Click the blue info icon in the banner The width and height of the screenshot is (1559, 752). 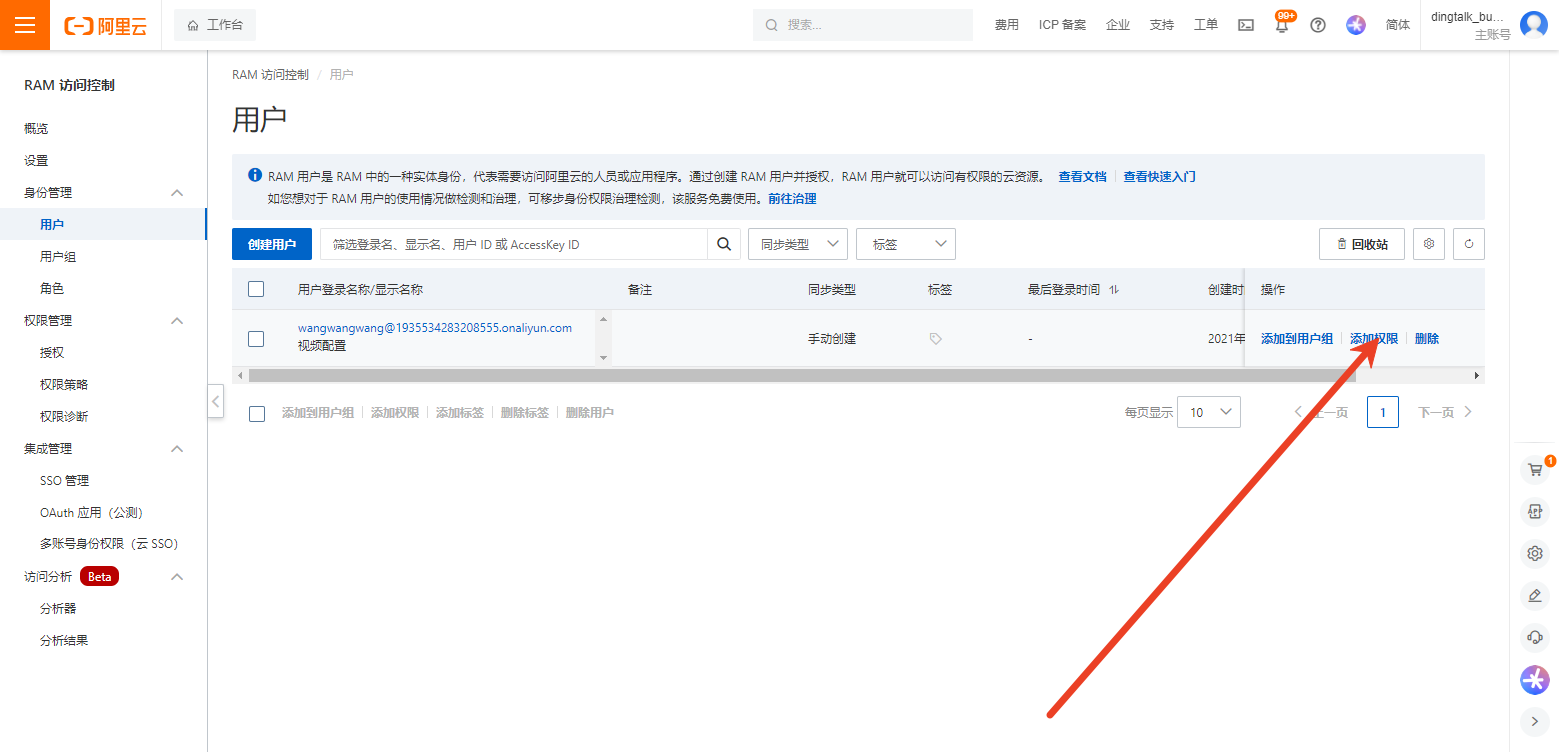[x=255, y=176]
